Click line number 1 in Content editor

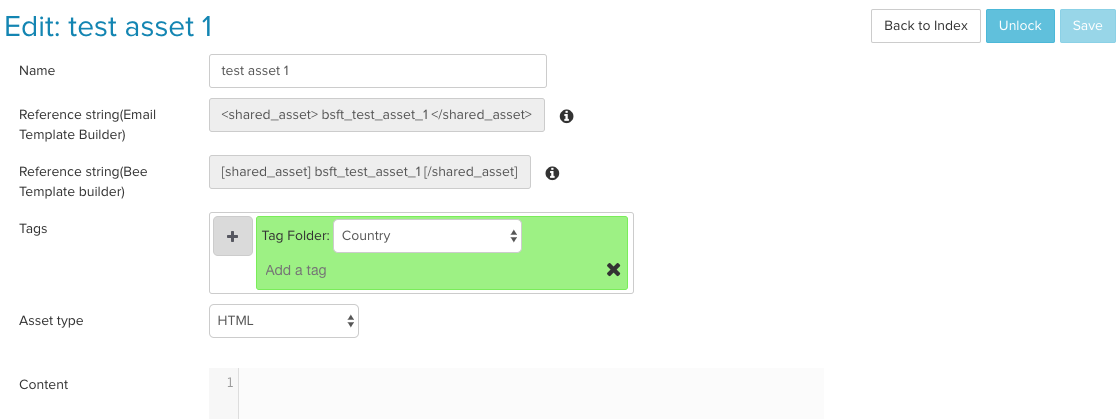229,383
